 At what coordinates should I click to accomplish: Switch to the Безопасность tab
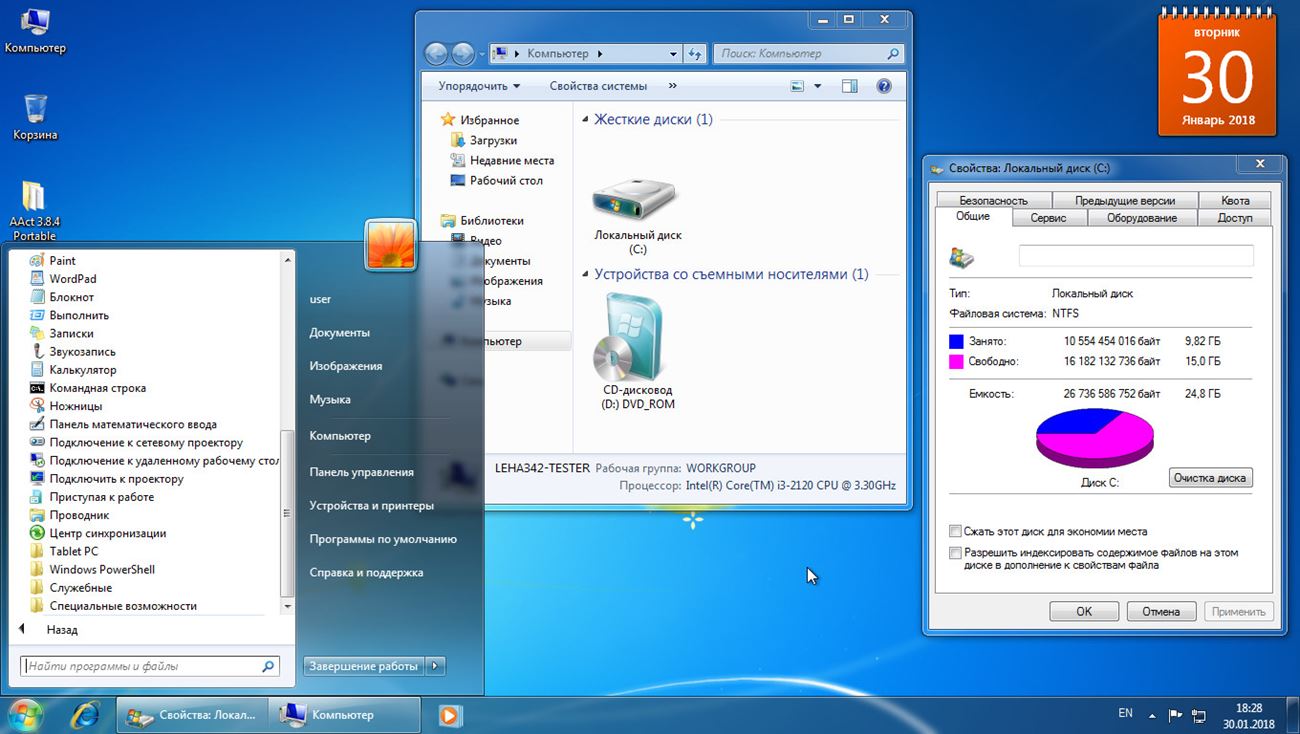click(992, 200)
